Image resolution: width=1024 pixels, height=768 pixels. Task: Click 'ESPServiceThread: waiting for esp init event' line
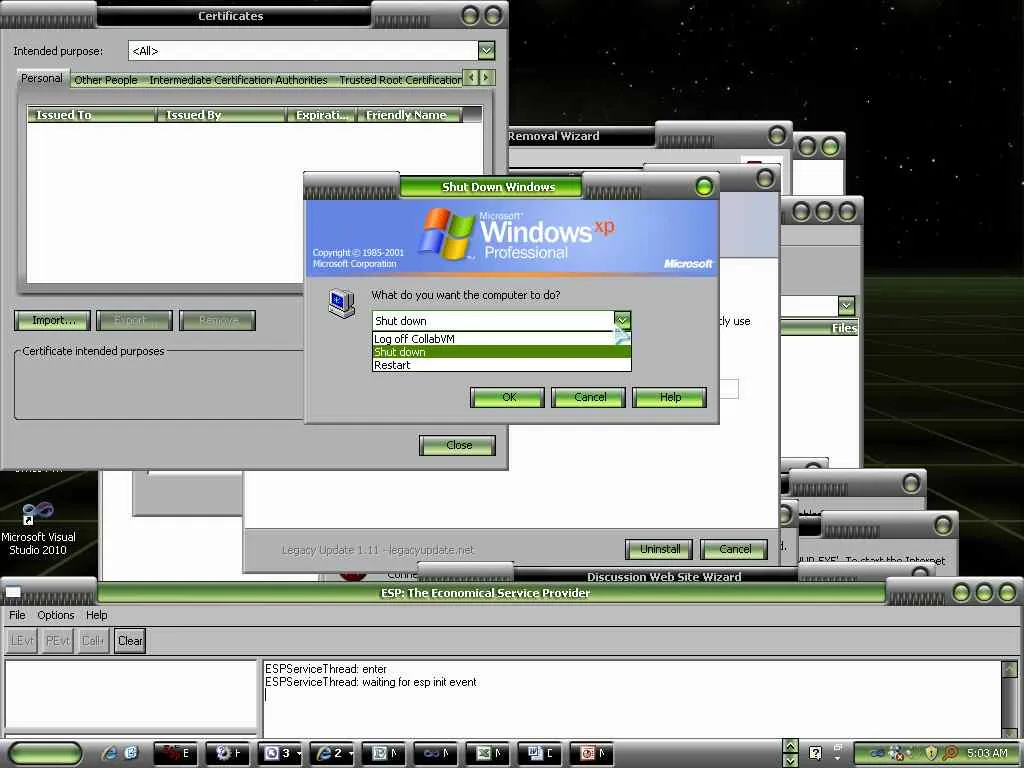pyautogui.click(x=370, y=682)
